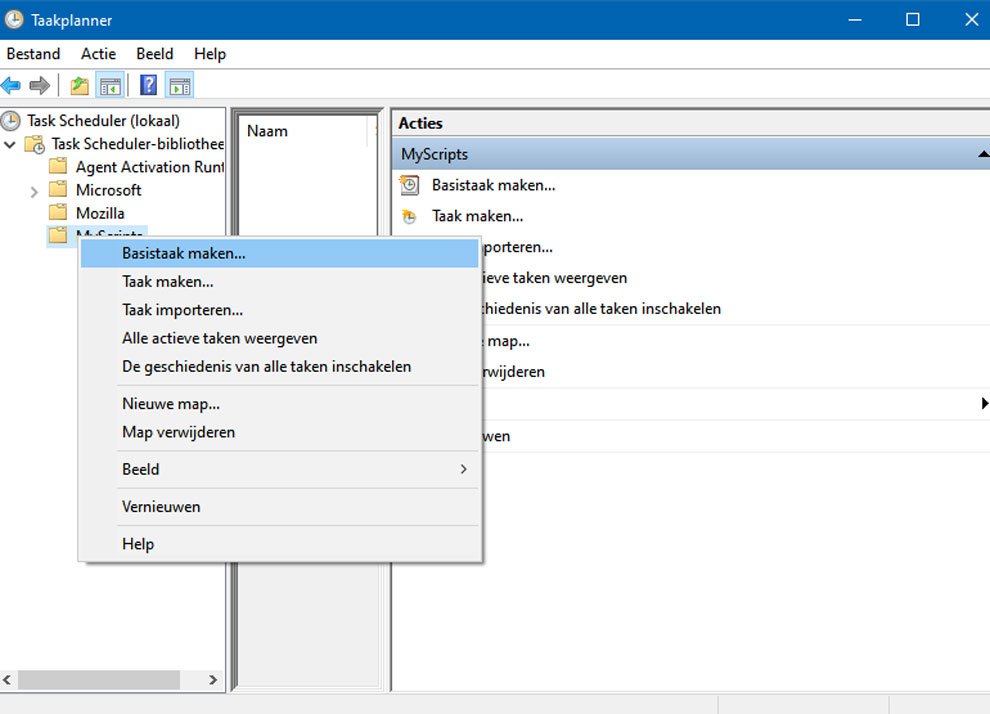Collapse the Task Scheduler-bibliotheek tree node

coord(9,145)
